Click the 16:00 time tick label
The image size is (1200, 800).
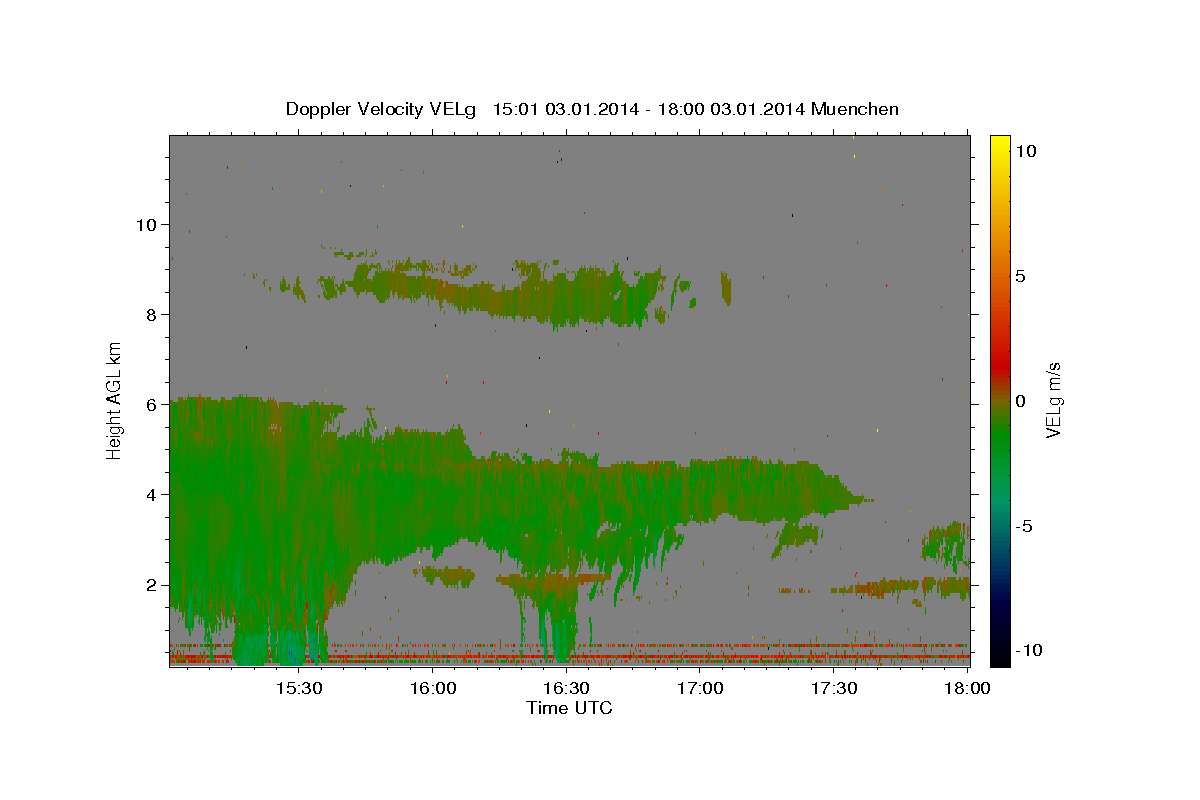point(433,689)
